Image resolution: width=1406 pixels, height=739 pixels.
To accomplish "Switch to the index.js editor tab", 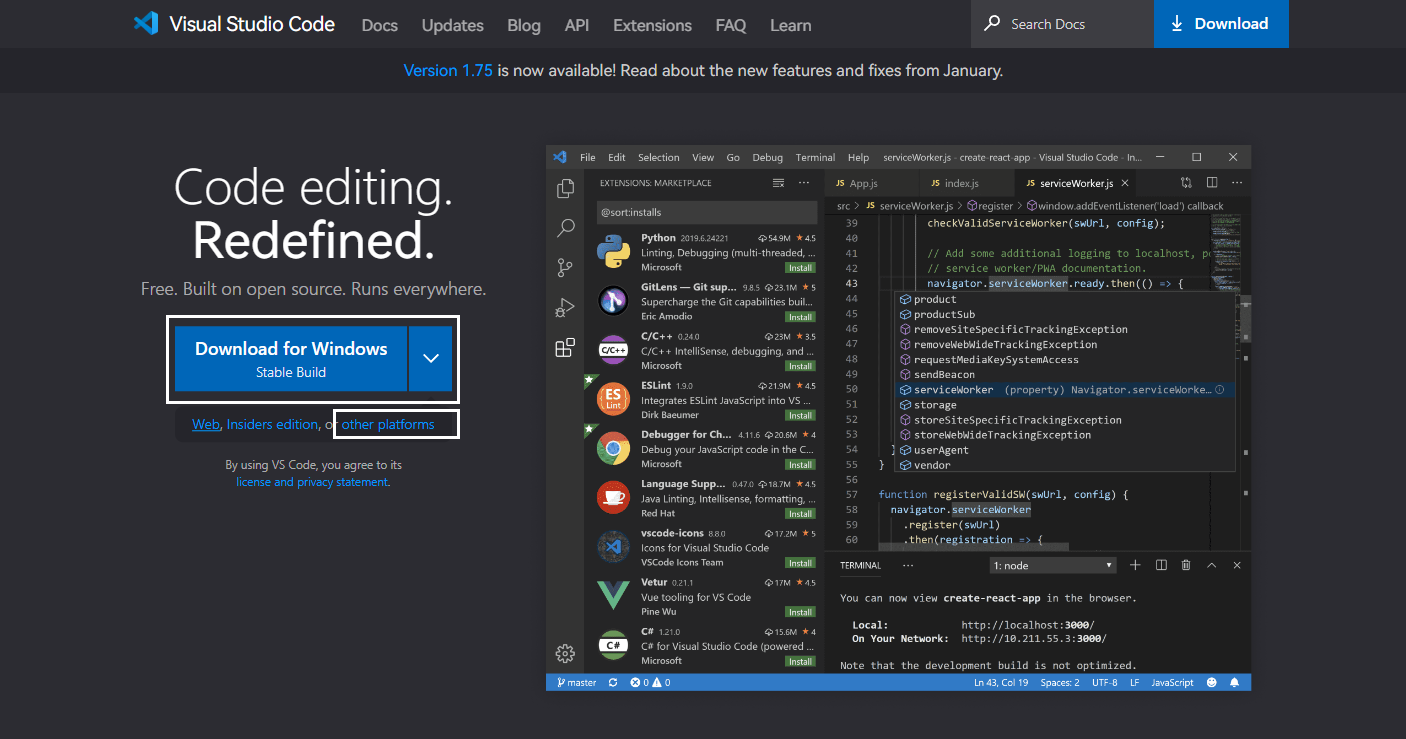I will tap(961, 184).
